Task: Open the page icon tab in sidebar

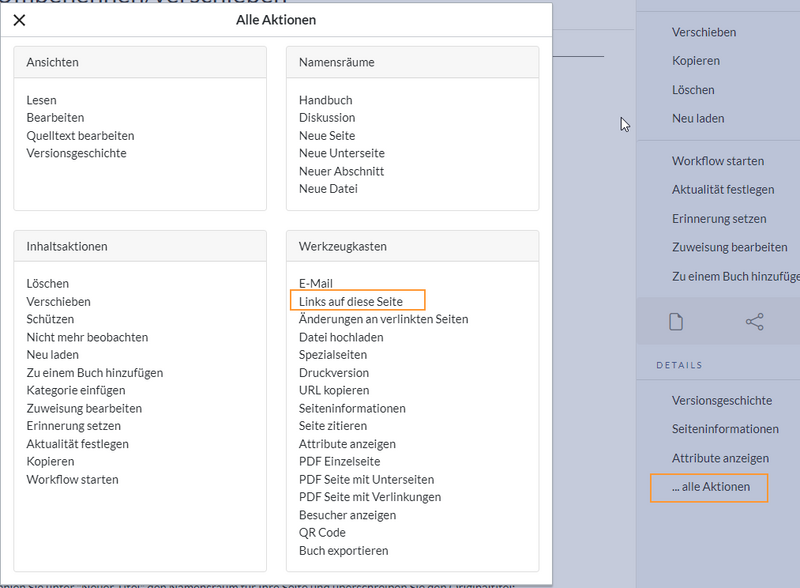Action: click(676, 322)
